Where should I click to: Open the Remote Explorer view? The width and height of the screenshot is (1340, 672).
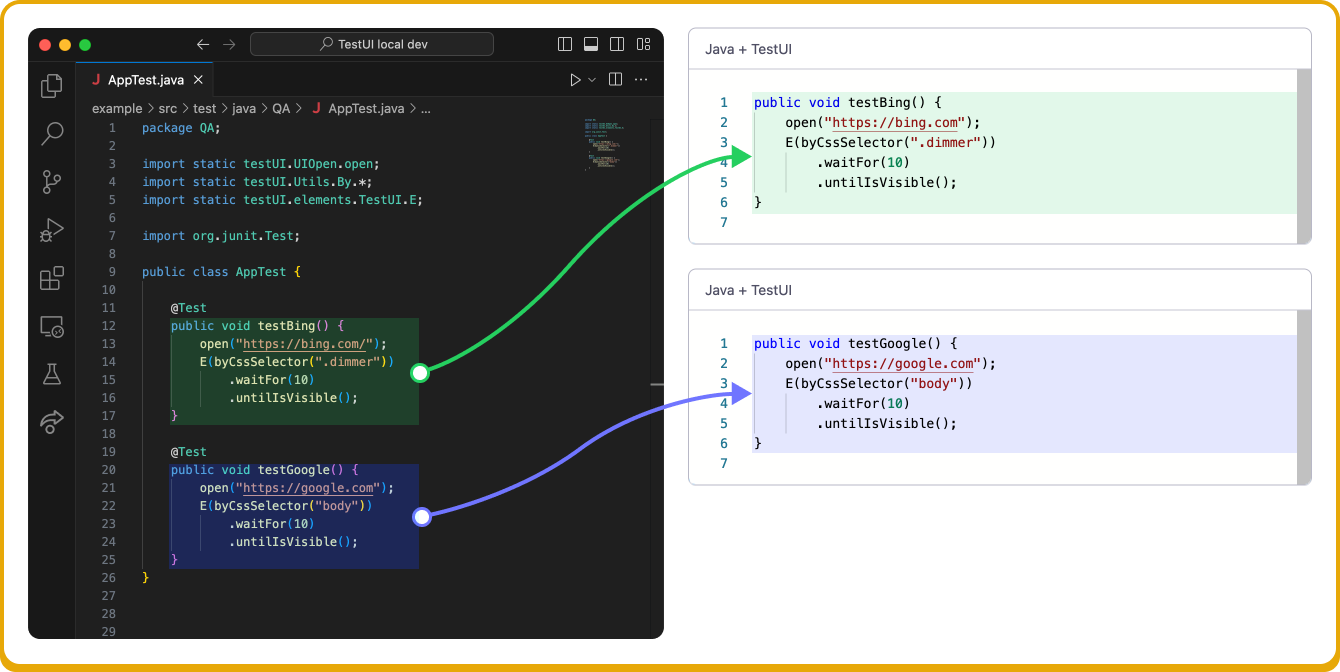(x=51, y=326)
